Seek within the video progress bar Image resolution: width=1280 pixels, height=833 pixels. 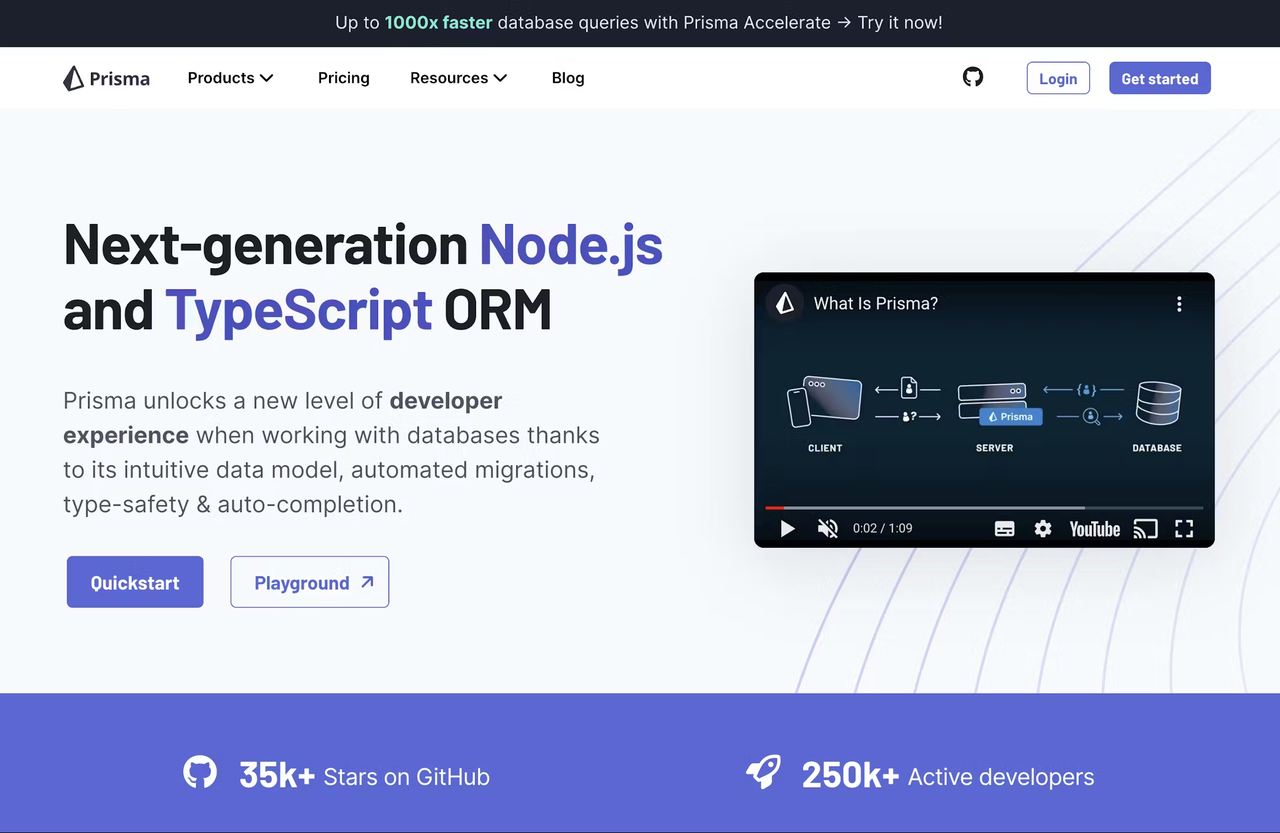(984, 508)
